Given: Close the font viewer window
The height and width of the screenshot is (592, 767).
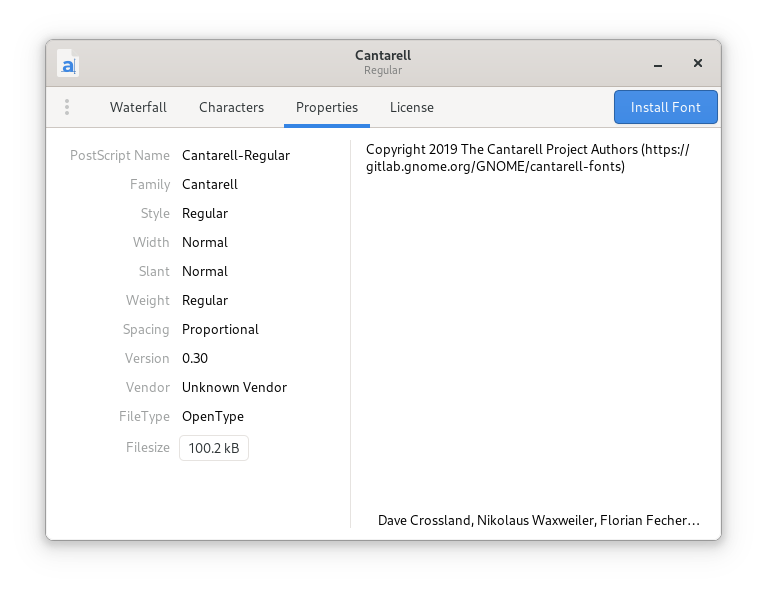Looking at the screenshot, I should [698, 64].
